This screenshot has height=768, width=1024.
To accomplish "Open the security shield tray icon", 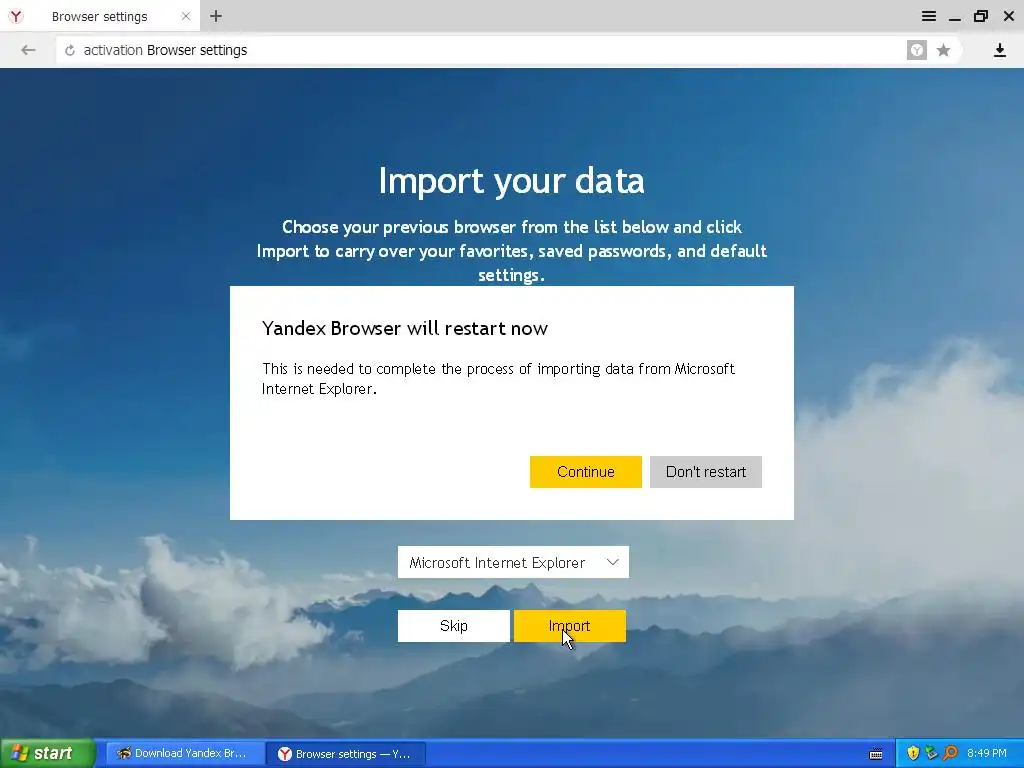I will (912, 753).
